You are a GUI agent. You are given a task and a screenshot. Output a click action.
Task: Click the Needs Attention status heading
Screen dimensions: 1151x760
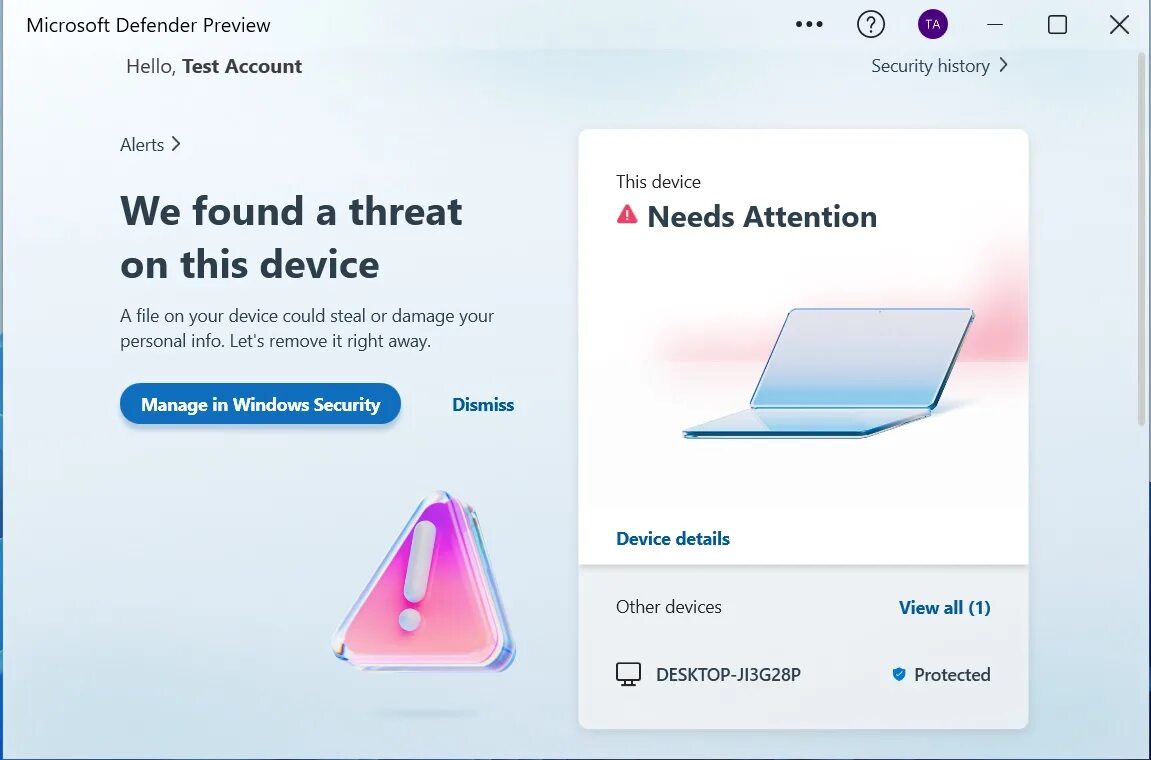tap(762, 217)
